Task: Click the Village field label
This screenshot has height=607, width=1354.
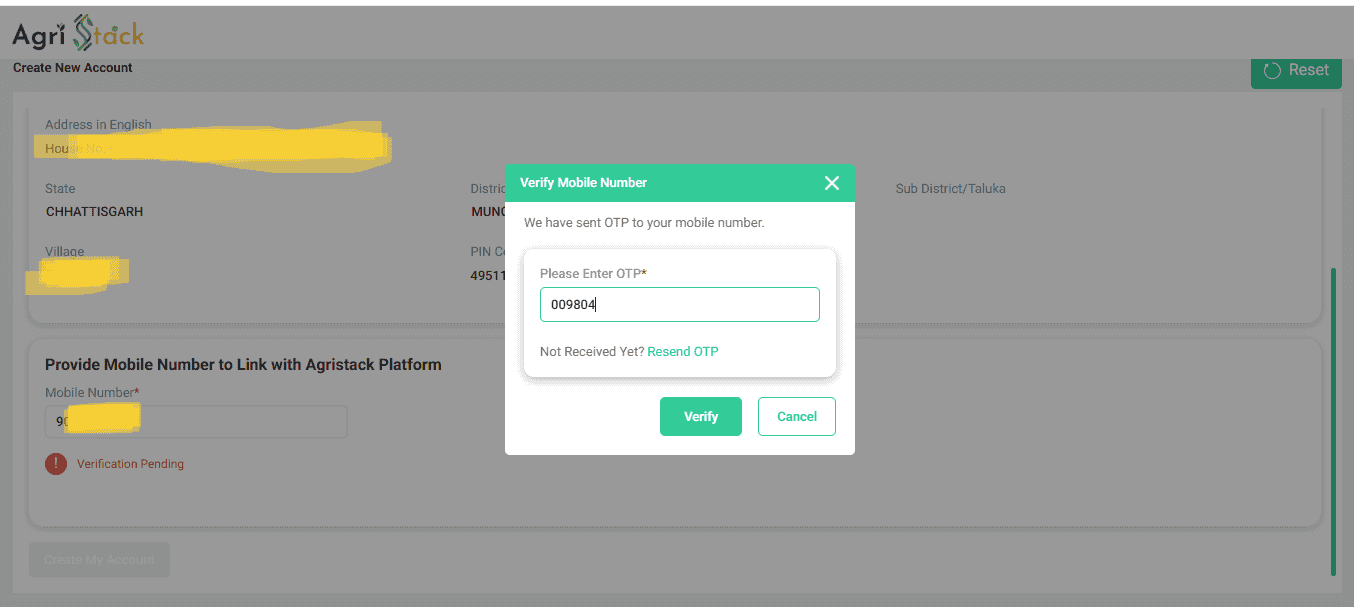Action: point(64,252)
